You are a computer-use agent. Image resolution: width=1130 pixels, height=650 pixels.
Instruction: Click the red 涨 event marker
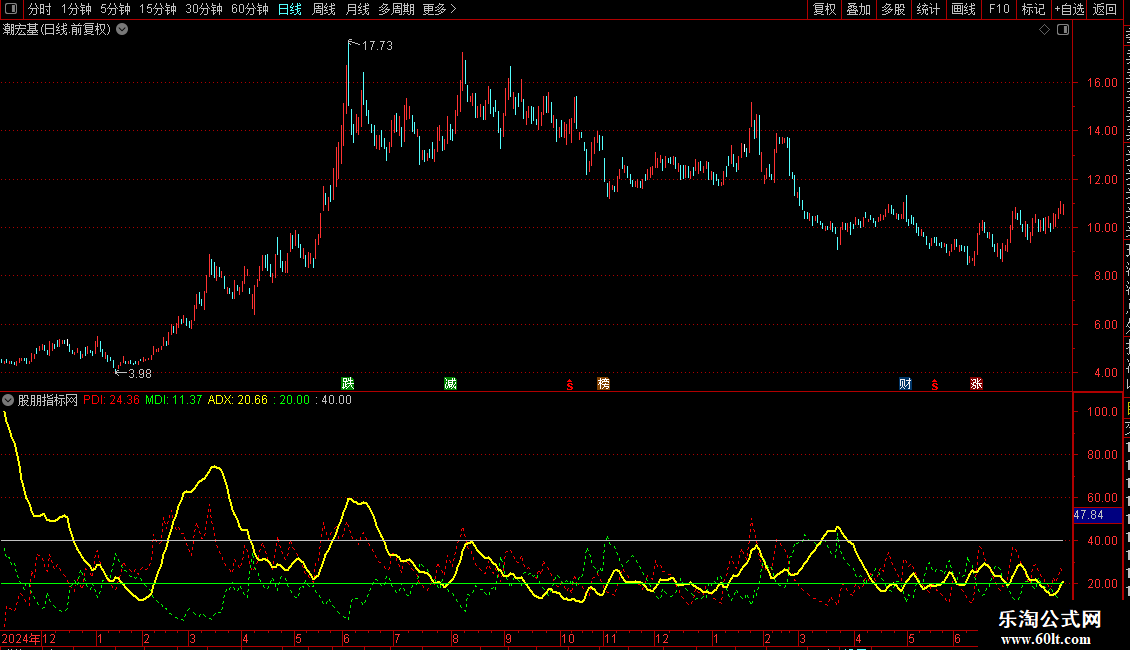(976, 383)
